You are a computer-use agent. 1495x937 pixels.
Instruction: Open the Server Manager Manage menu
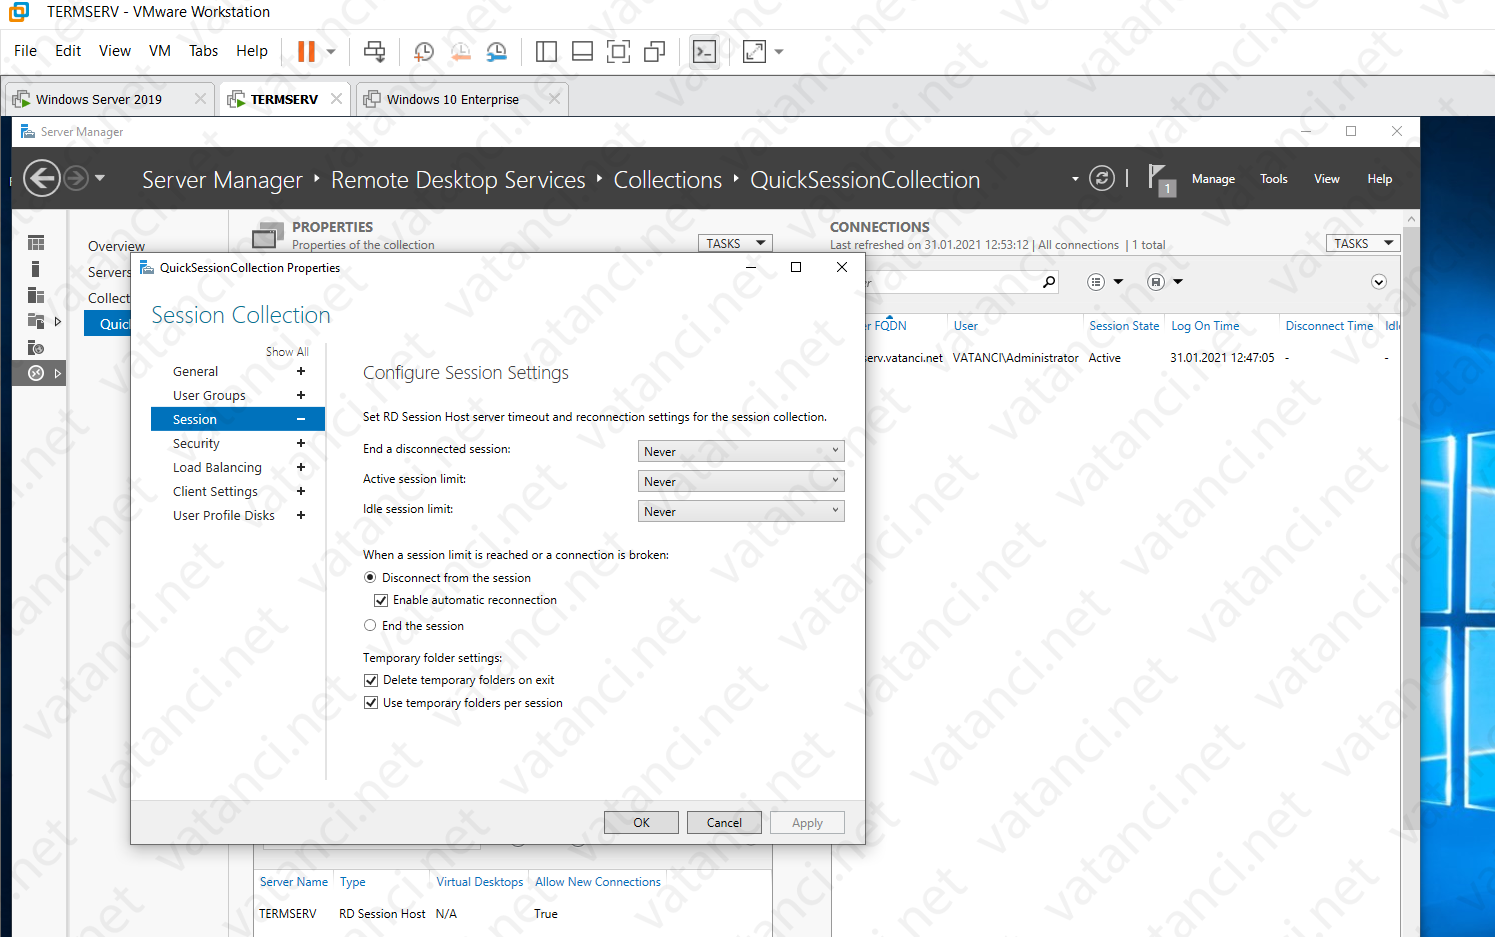tap(1213, 179)
